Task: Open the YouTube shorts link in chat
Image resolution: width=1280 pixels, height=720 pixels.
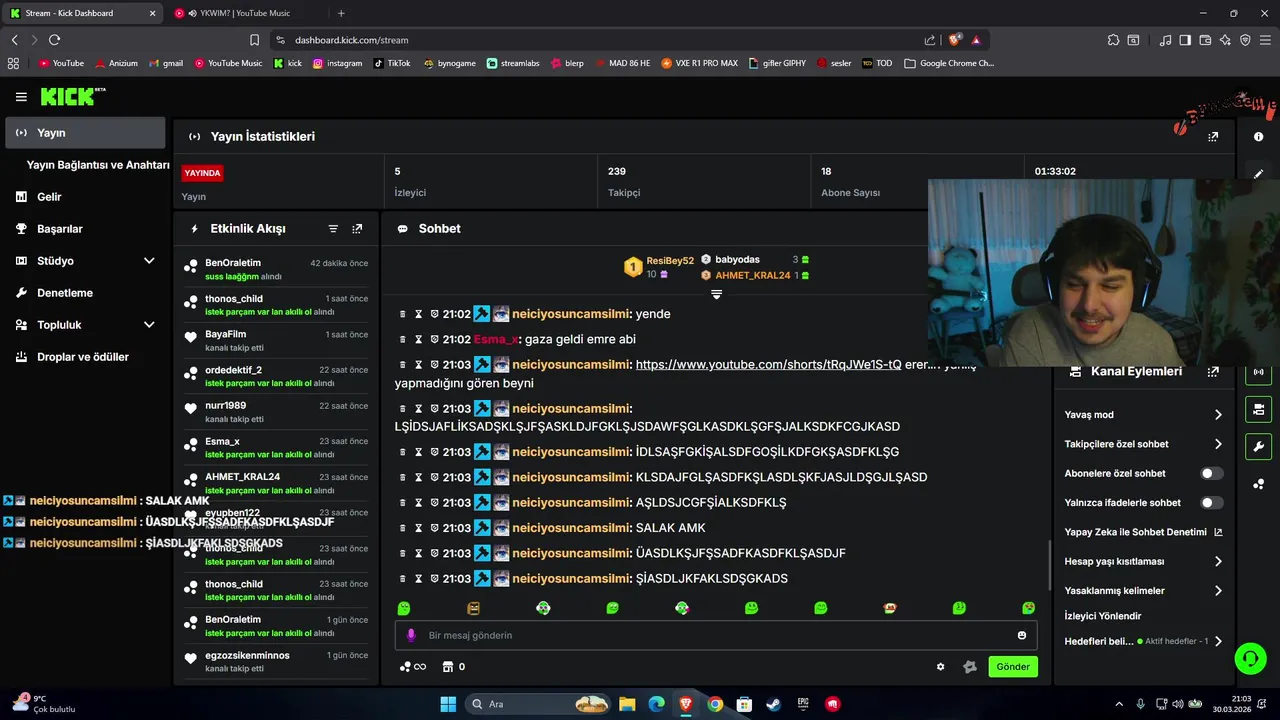Action: [x=768, y=365]
